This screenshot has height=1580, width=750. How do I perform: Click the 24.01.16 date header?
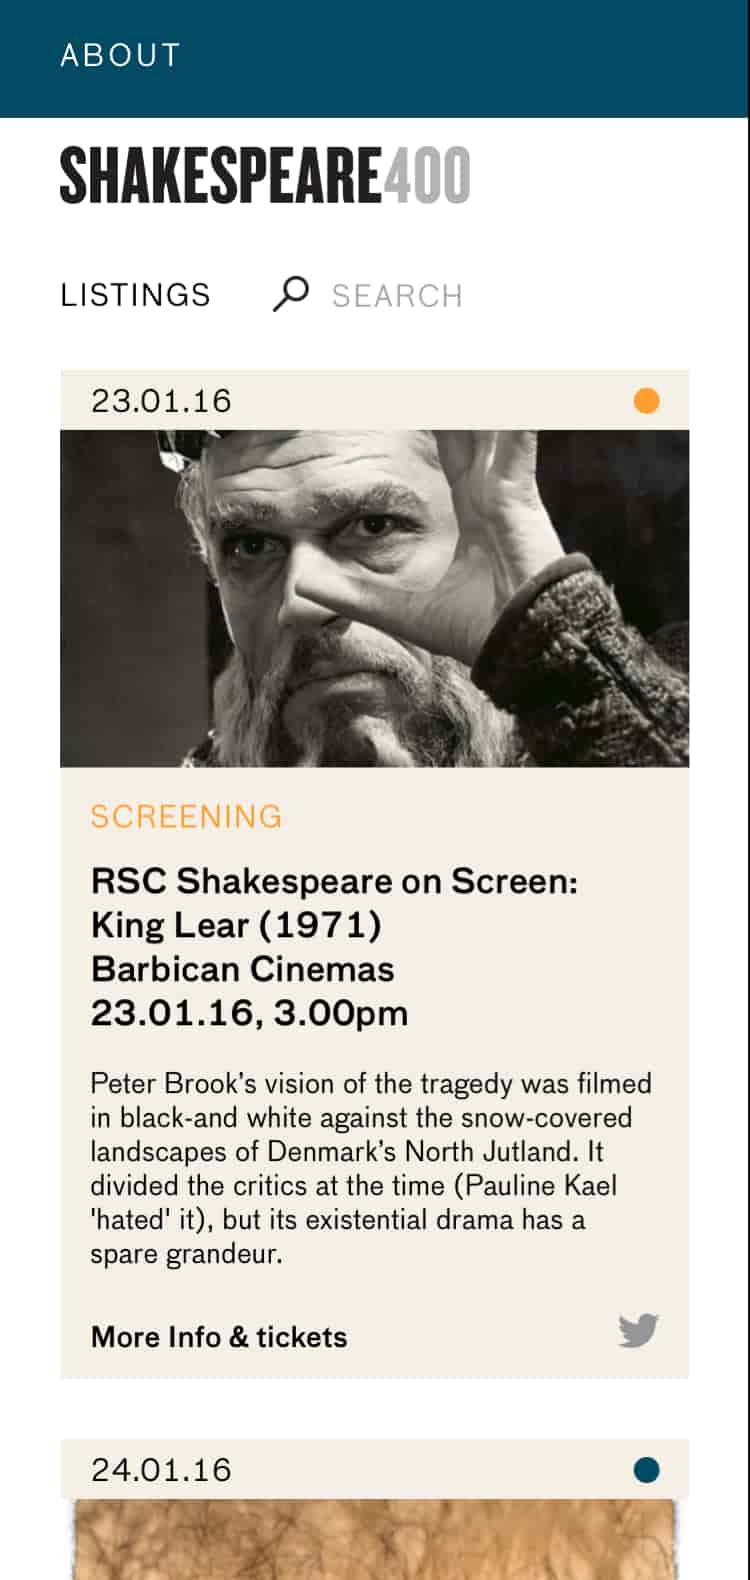pyautogui.click(x=161, y=1470)
